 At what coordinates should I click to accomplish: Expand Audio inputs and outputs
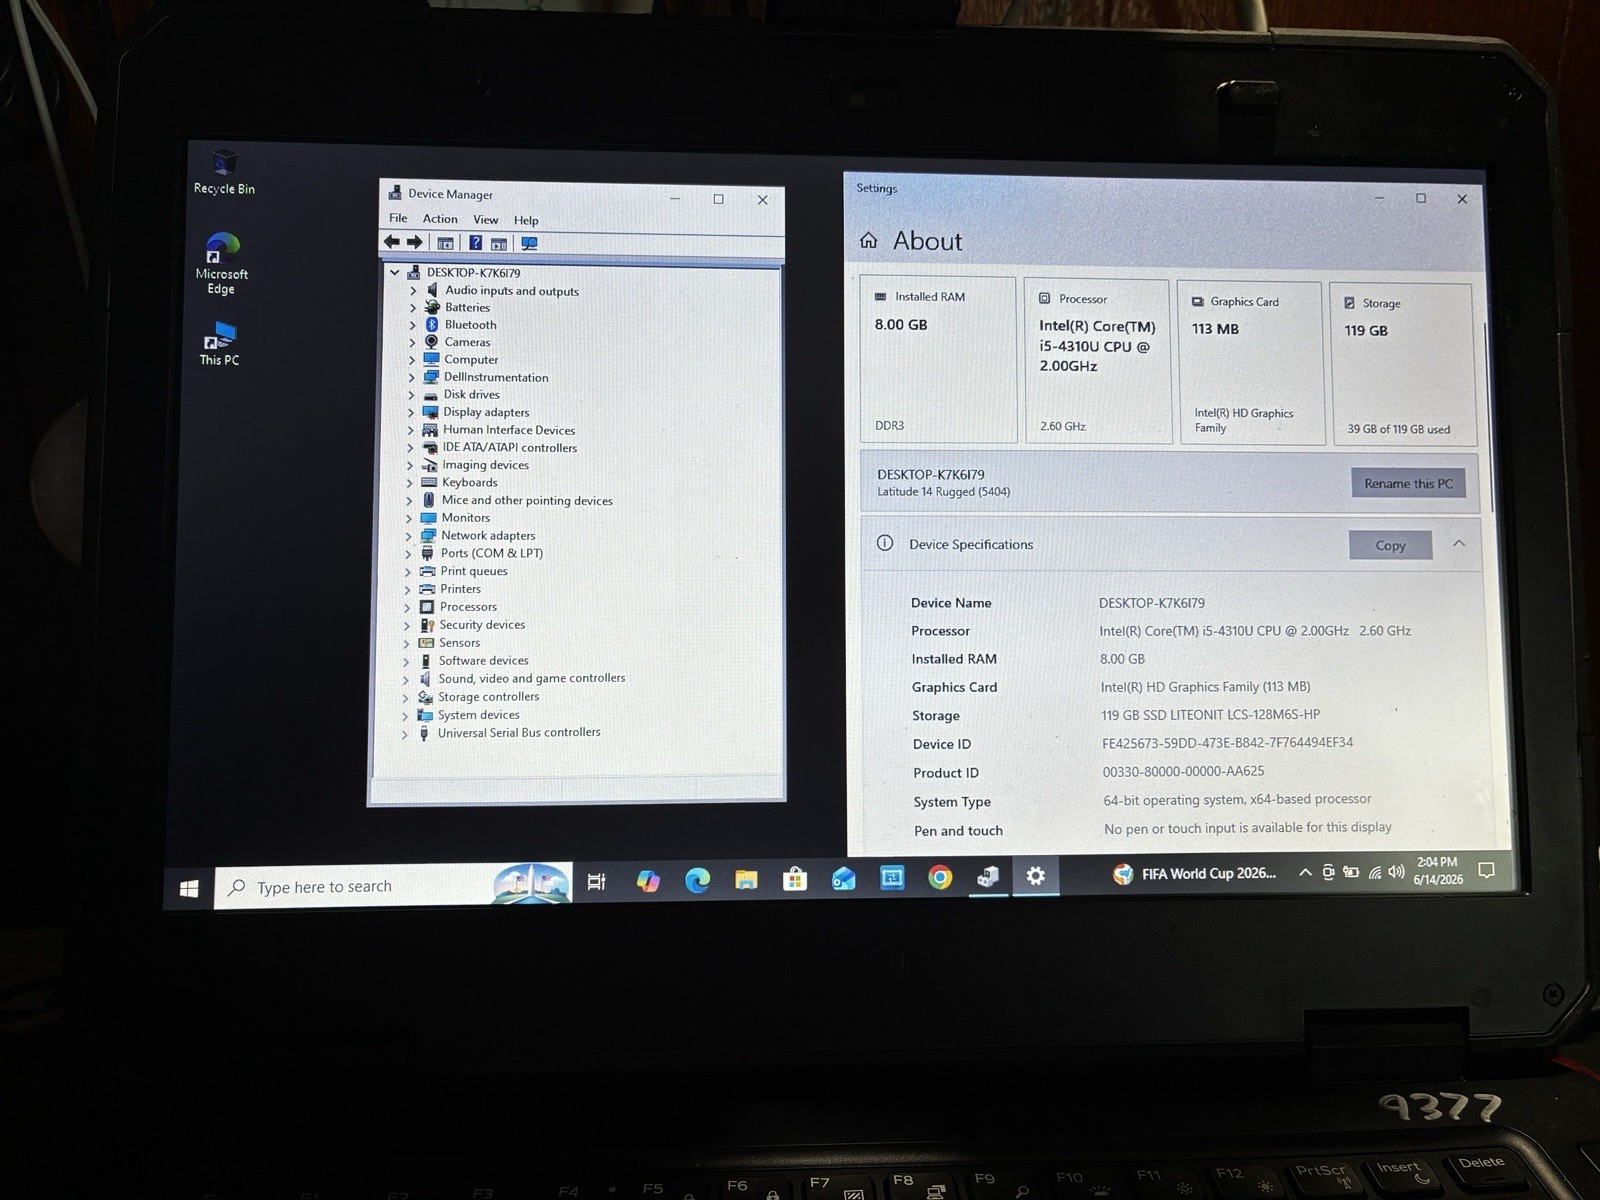[x=413, y=291]
